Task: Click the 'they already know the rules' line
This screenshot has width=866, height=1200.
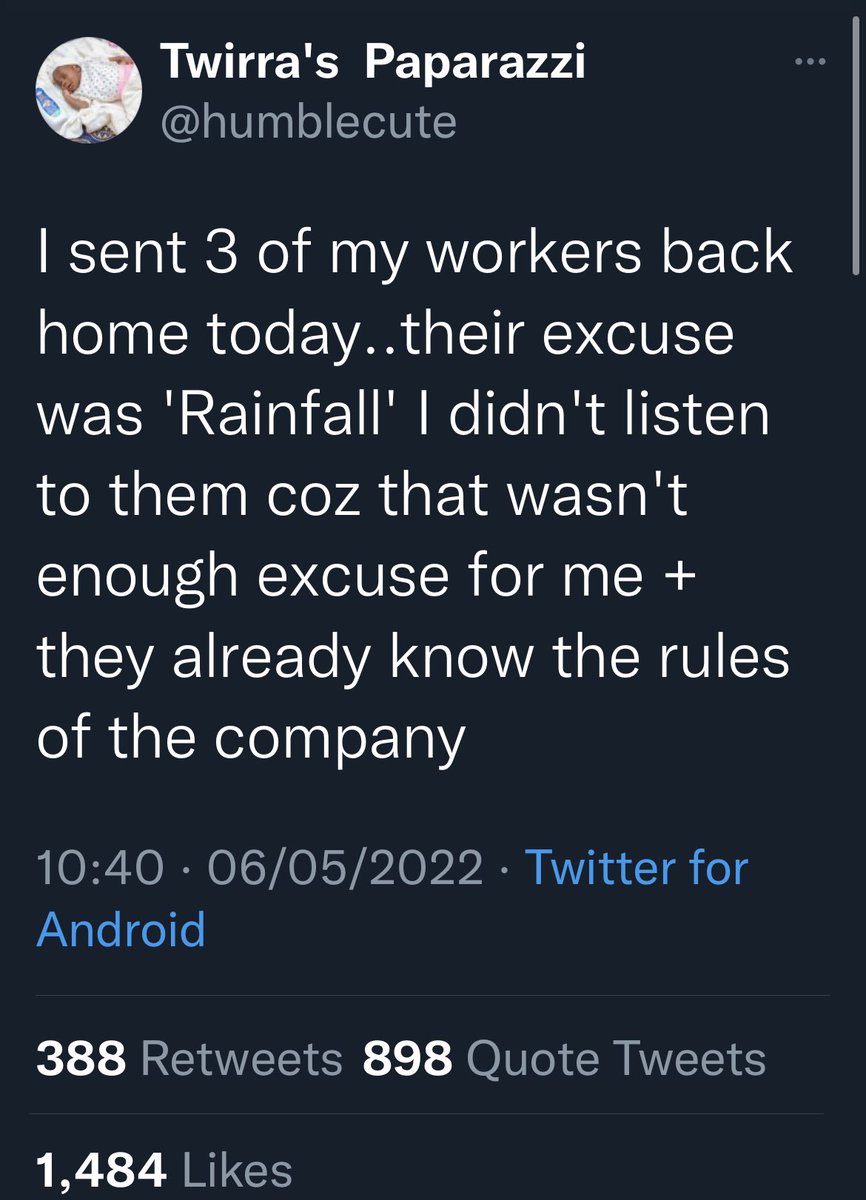Action: click(413, 657)
